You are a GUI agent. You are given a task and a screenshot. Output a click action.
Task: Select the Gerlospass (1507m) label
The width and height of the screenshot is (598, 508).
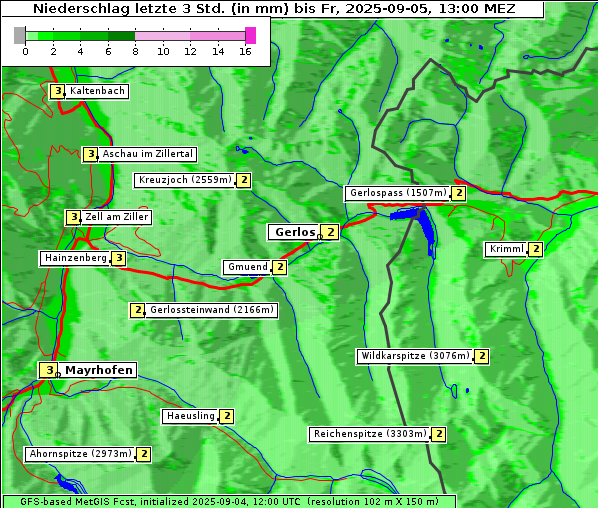pos(398,193)
